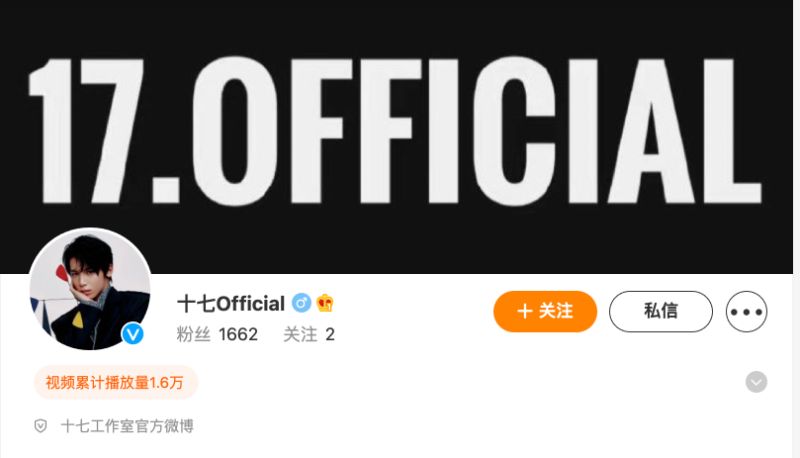Image resolution: width=800 pixels, height=458 pixels.
Task: Open the 17.OFFICIAL cover banner image
Action: coord(396,137)
